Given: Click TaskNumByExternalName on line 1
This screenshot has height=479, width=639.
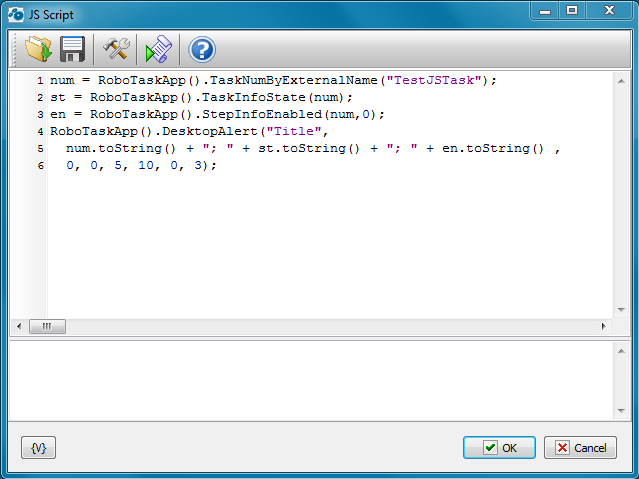Looking at the screenshot, I should (x=294, y=80).
